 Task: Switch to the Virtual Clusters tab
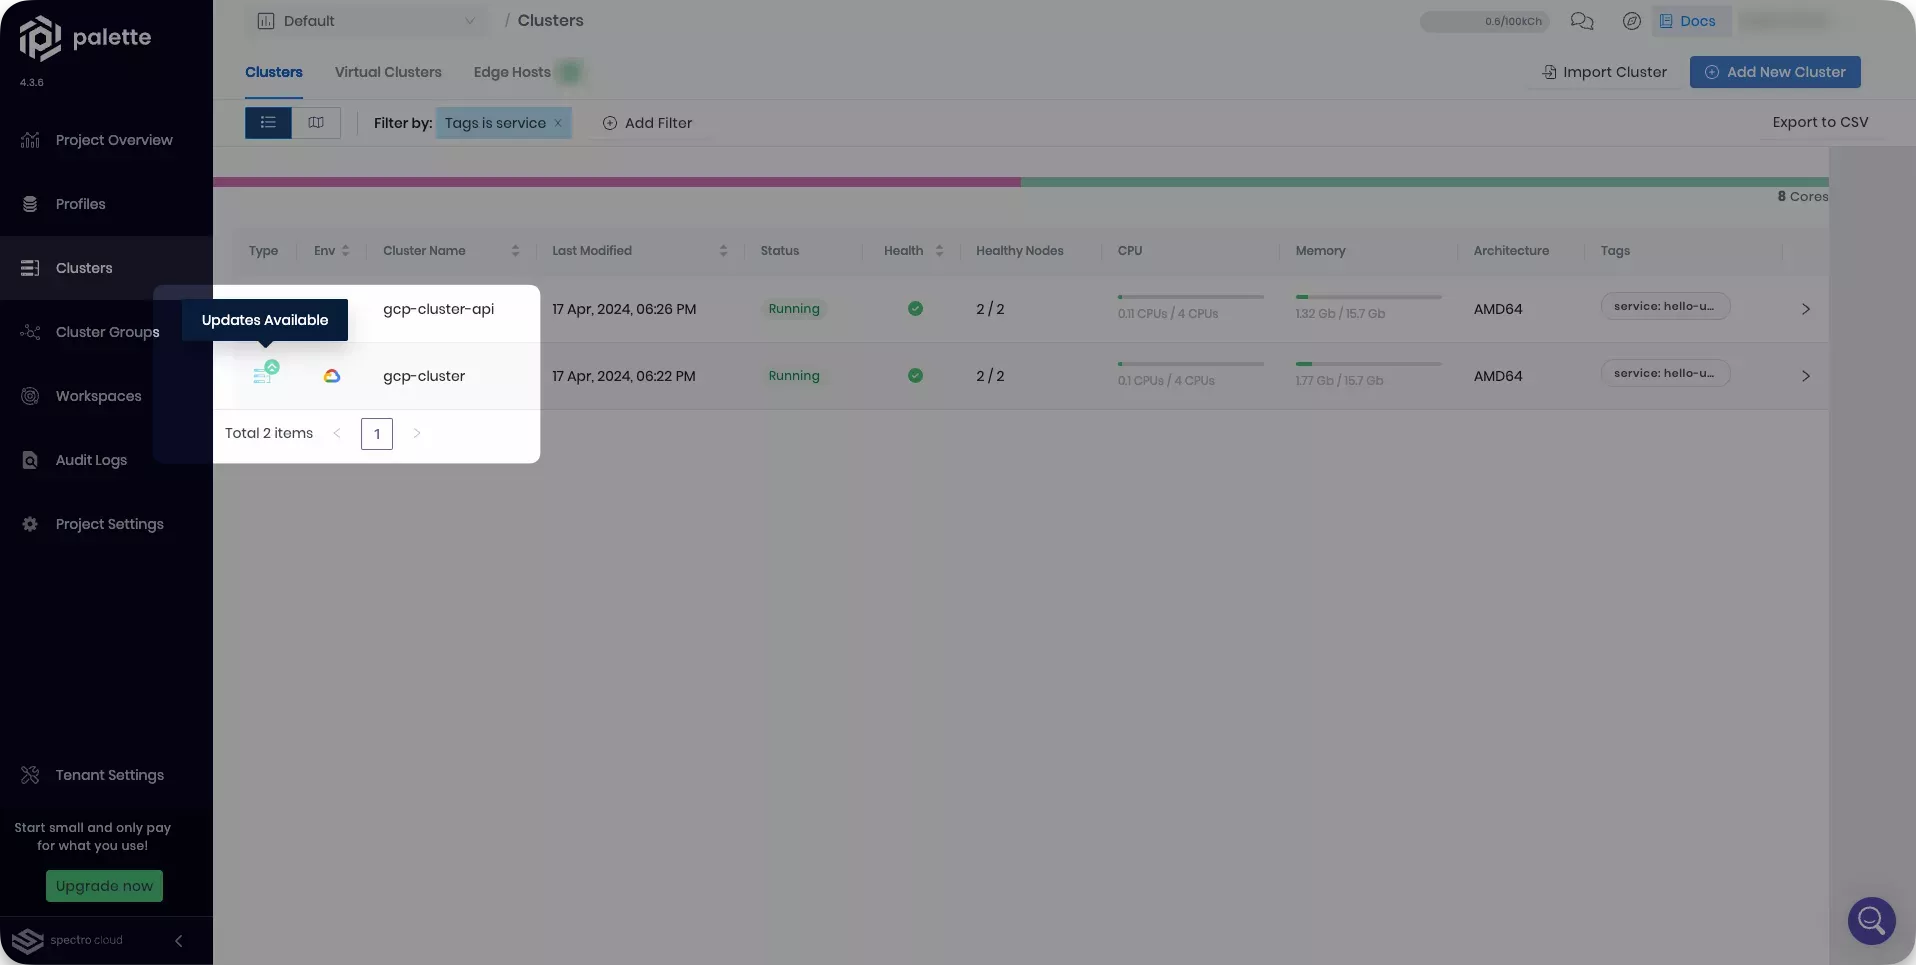388,72
